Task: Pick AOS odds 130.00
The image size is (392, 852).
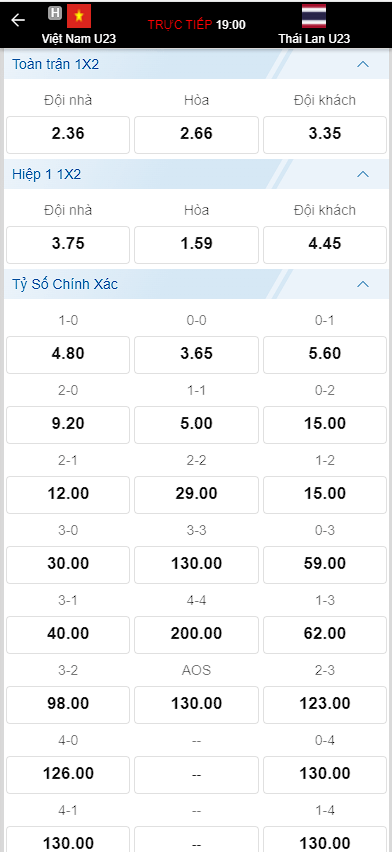Action: click(x=196, y=705)
